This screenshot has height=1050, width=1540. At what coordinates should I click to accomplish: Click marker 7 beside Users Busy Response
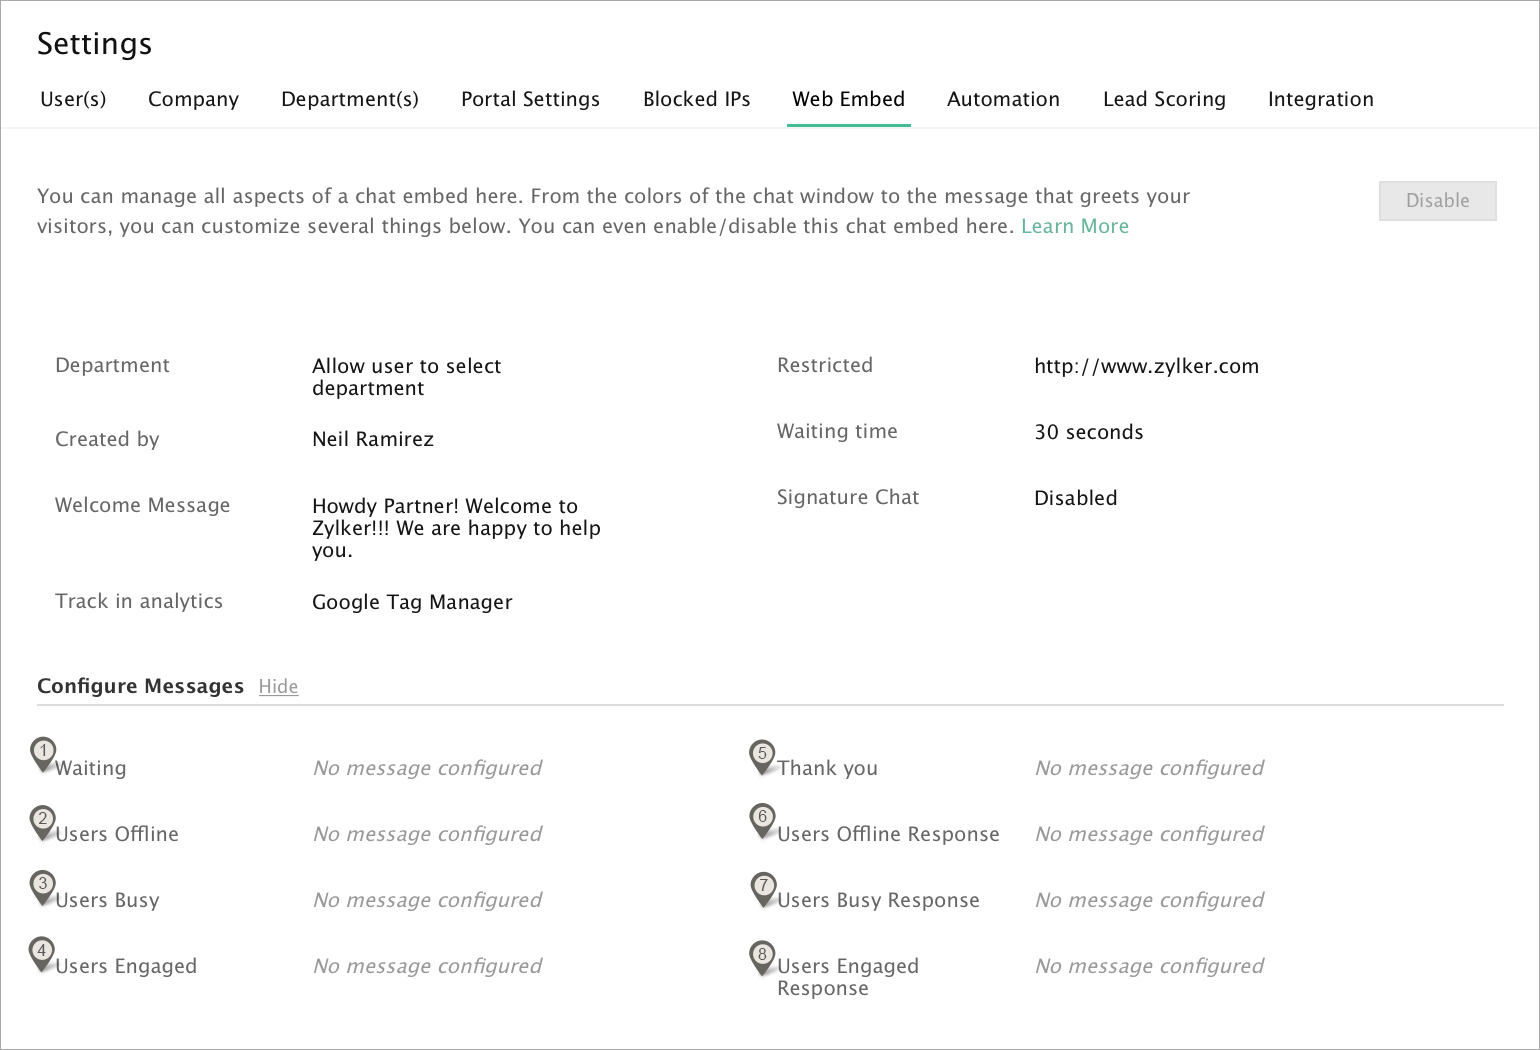[x=763, y=887]
